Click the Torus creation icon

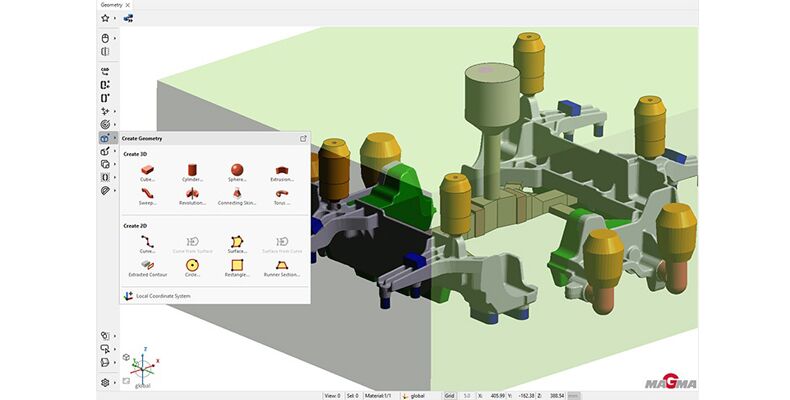(281, 195)
